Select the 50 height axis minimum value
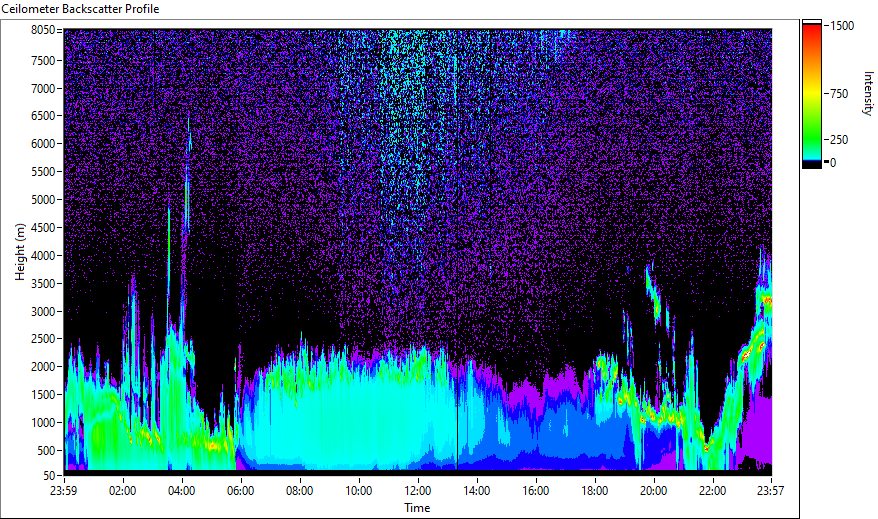The height and width of the screenshot is (519, 878). tap(49, 476)
